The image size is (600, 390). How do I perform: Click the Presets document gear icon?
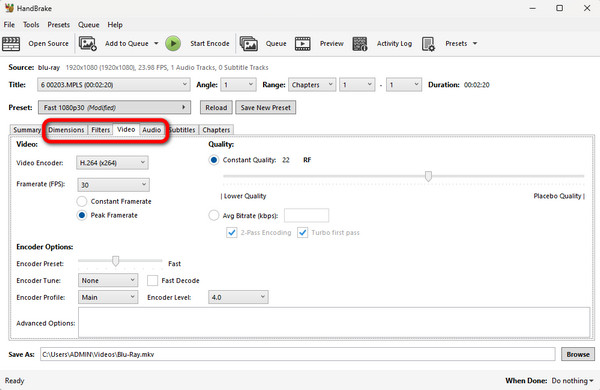(x=428, y=44)
